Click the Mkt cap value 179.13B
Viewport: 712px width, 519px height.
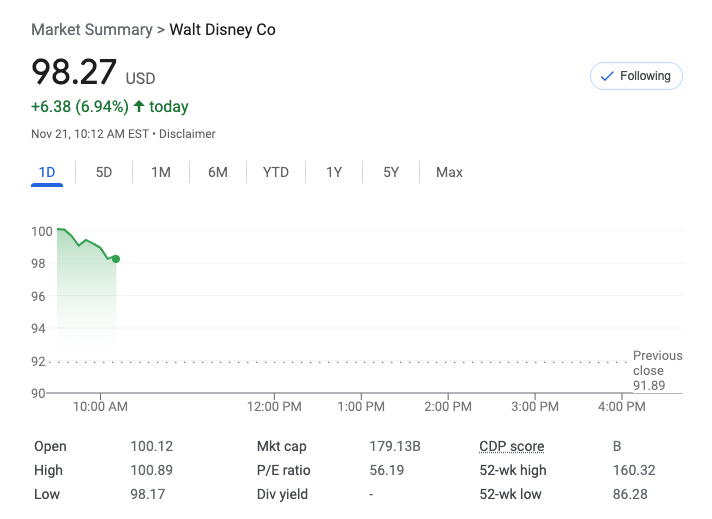tap(395, 447)
